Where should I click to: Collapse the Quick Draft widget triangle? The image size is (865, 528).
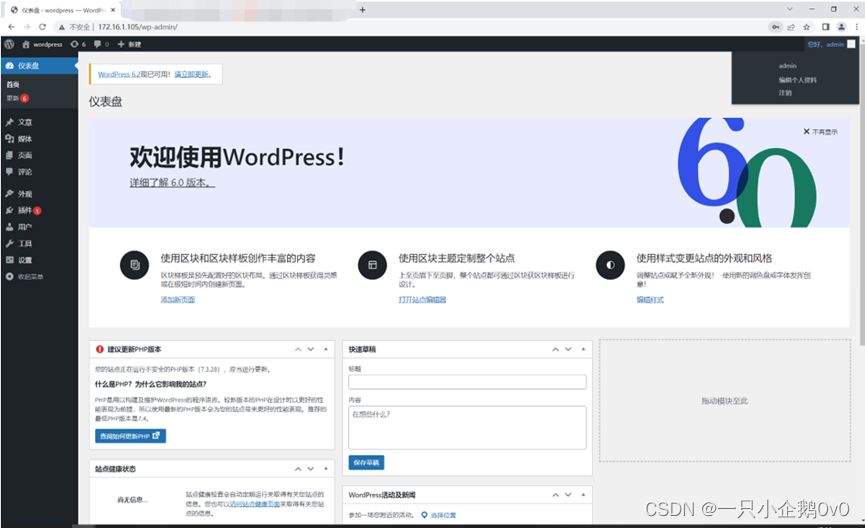[583, 349]
